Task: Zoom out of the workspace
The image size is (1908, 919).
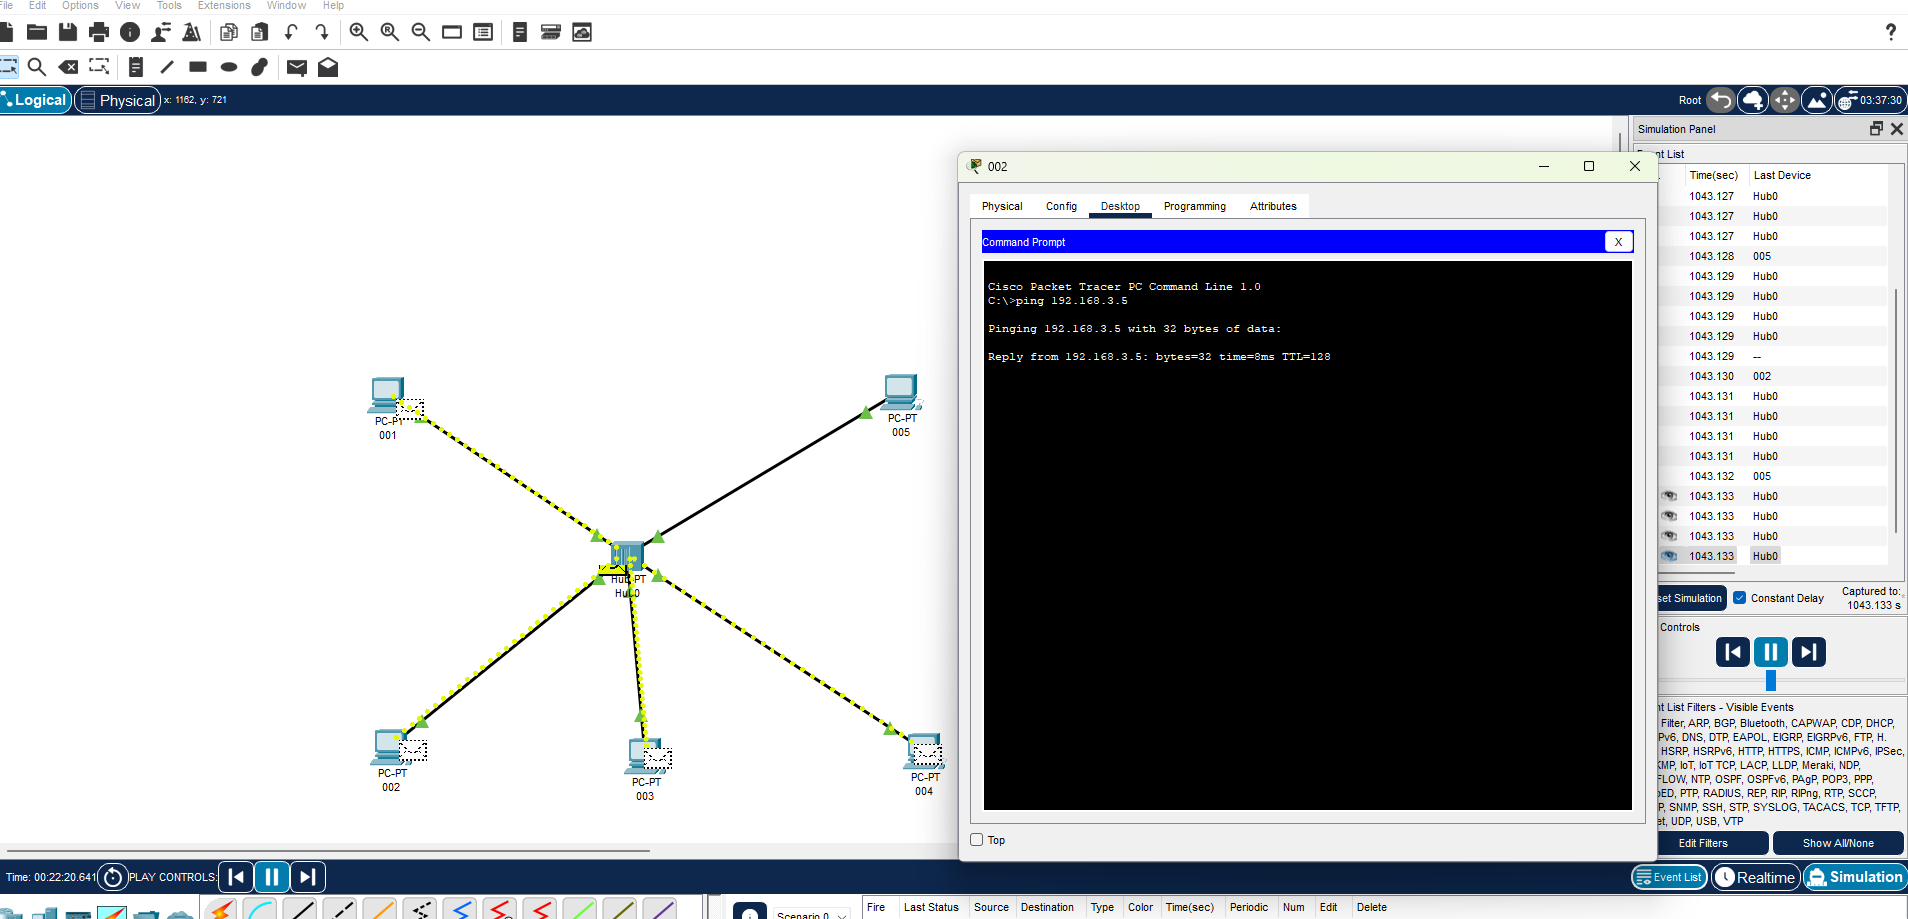Action: pos(421,32)
